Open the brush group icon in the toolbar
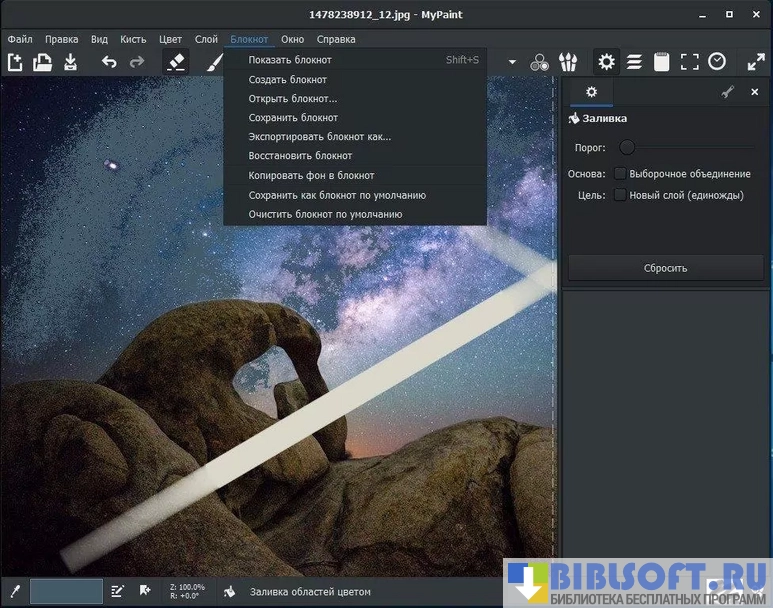Image resolution: width=773 pixels, height=608 pixels. coord(568,62)
